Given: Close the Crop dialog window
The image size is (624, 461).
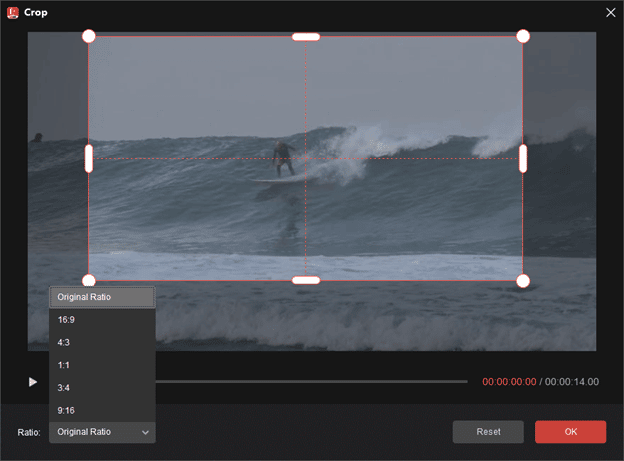Looking at the screenshot, I should click(x=610, y=12).
